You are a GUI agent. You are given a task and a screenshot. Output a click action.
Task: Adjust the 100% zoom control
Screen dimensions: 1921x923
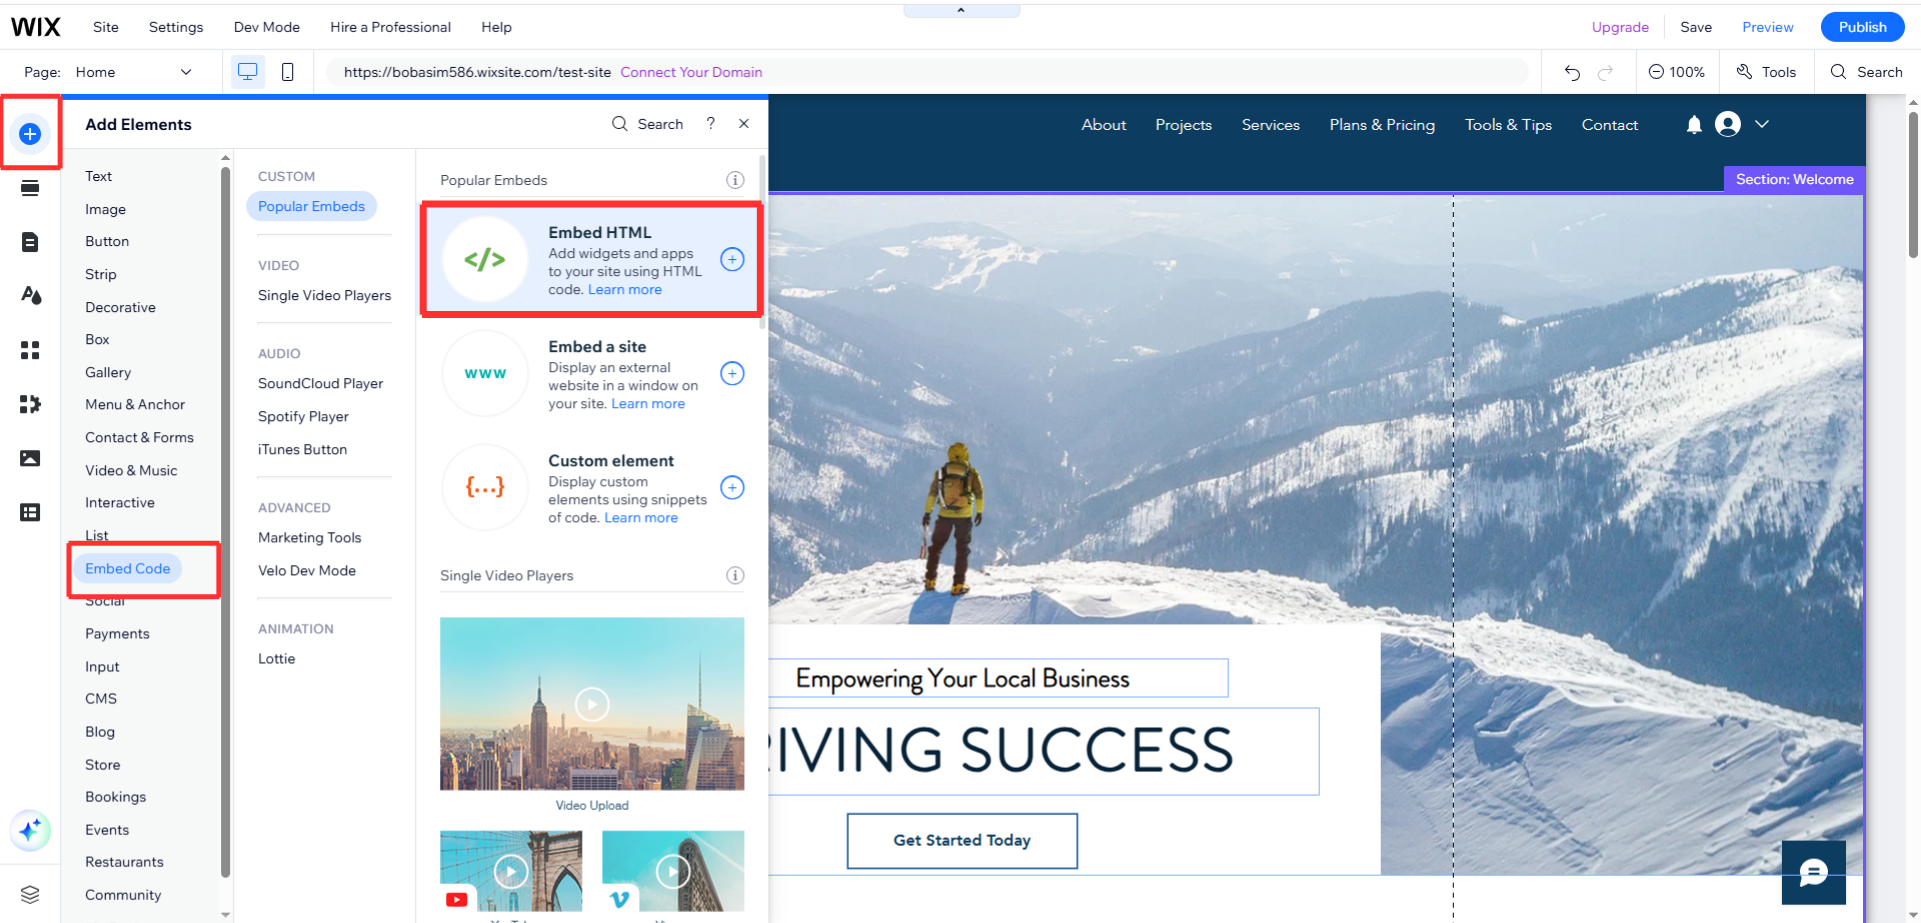[1677, 72]
